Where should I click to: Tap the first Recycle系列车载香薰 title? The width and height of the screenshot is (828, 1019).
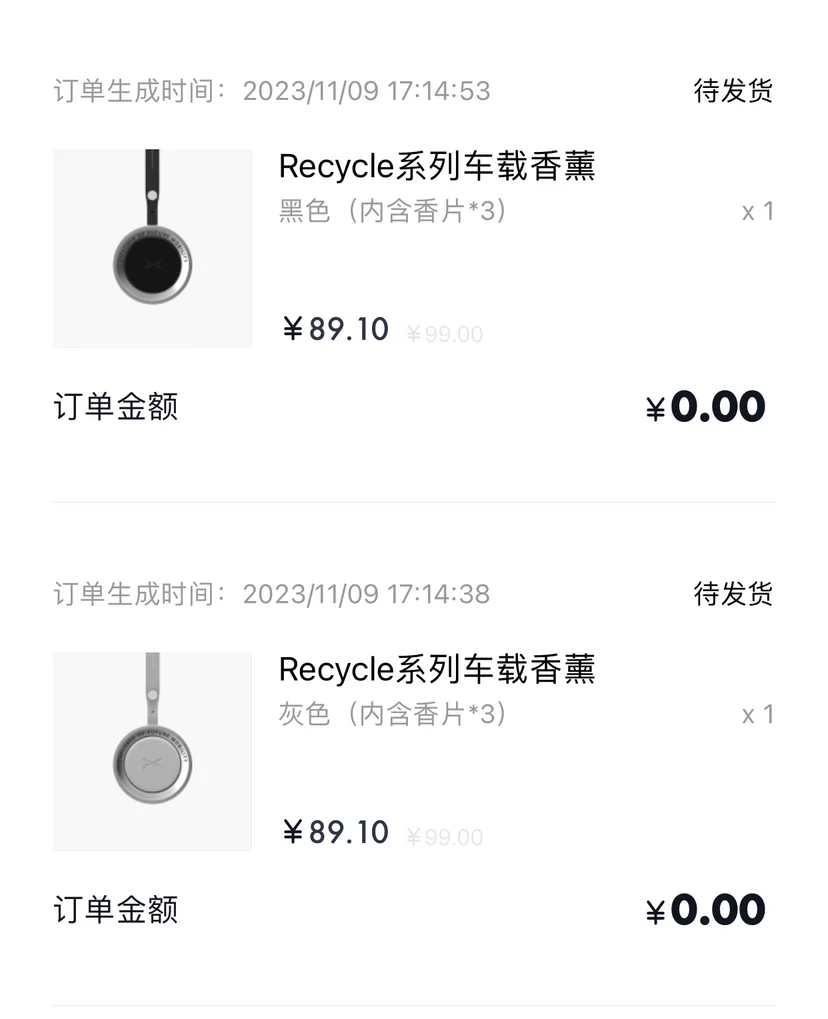(437, 166)
